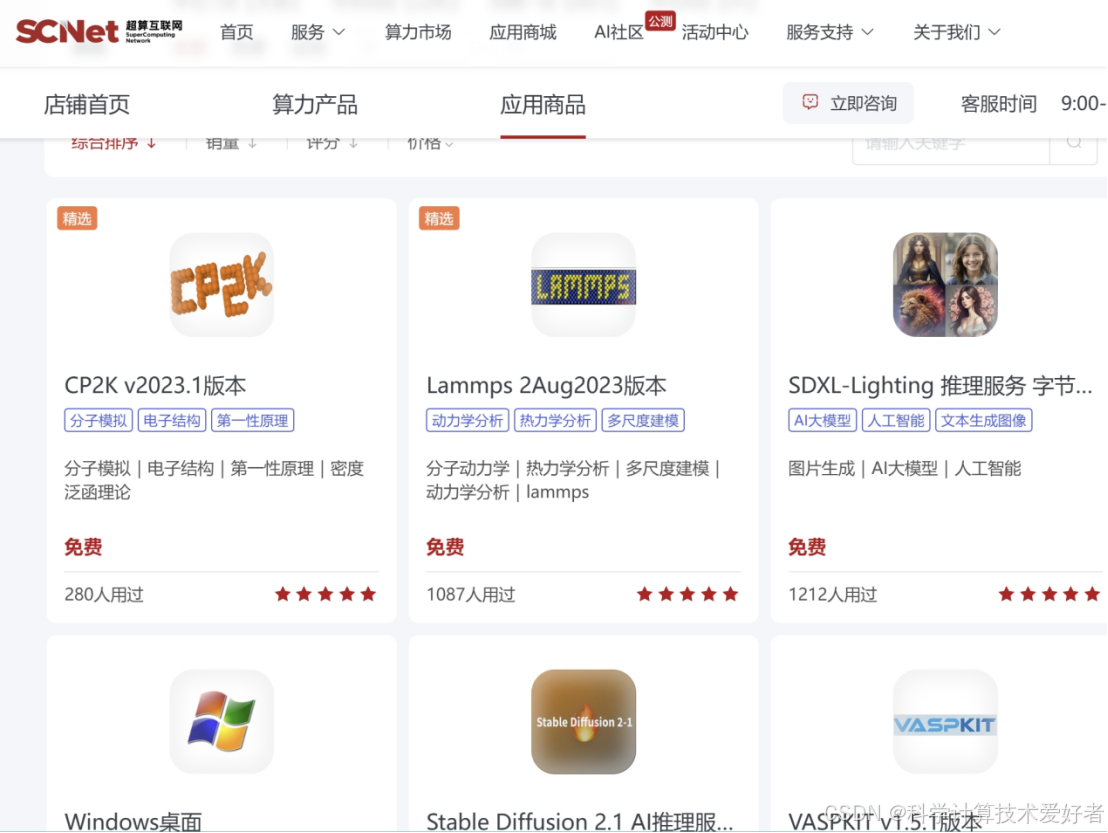The height and width of the screenshot is (833, 1108).
Task: Open 应用商城 in top navigation
Action: tap(523, 33)
